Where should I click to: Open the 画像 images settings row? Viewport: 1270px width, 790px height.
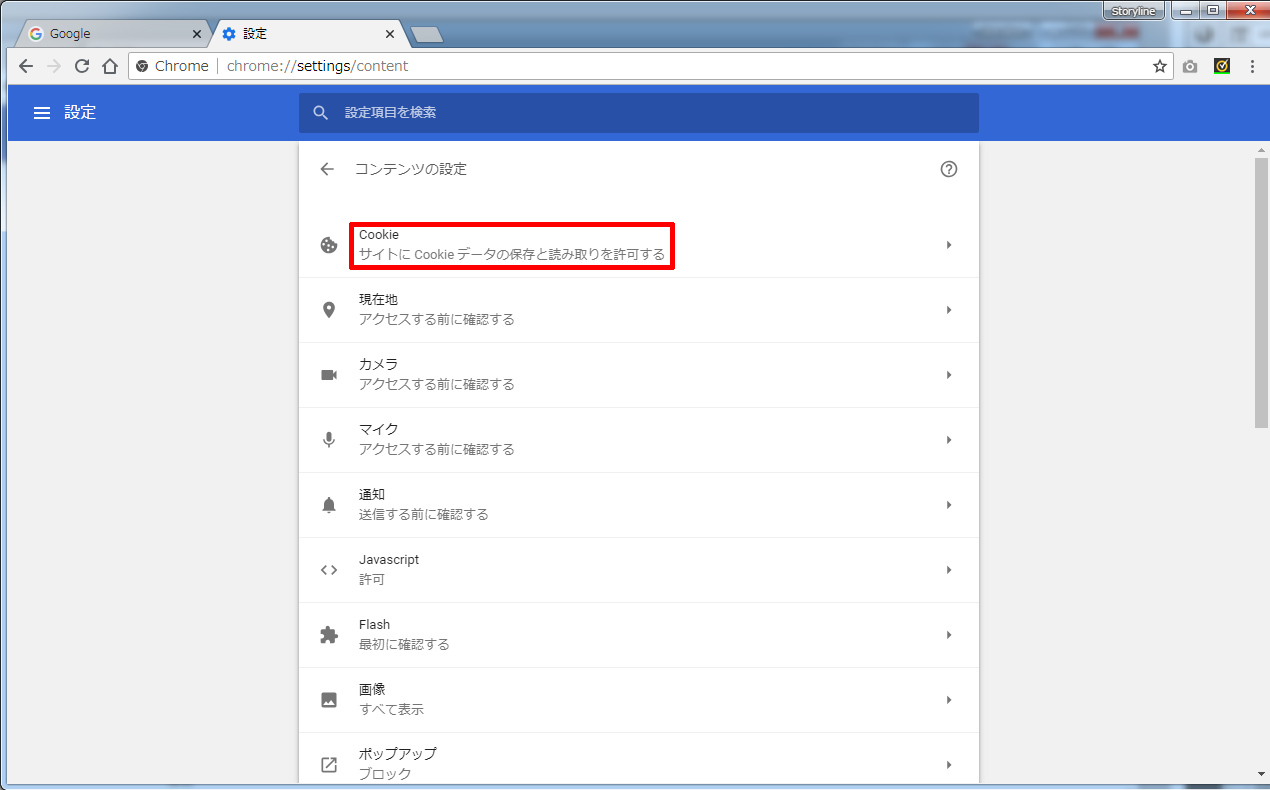(638, 700)
